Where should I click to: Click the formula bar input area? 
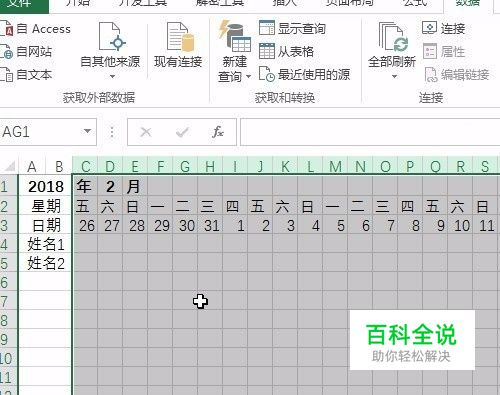(370, 132)
